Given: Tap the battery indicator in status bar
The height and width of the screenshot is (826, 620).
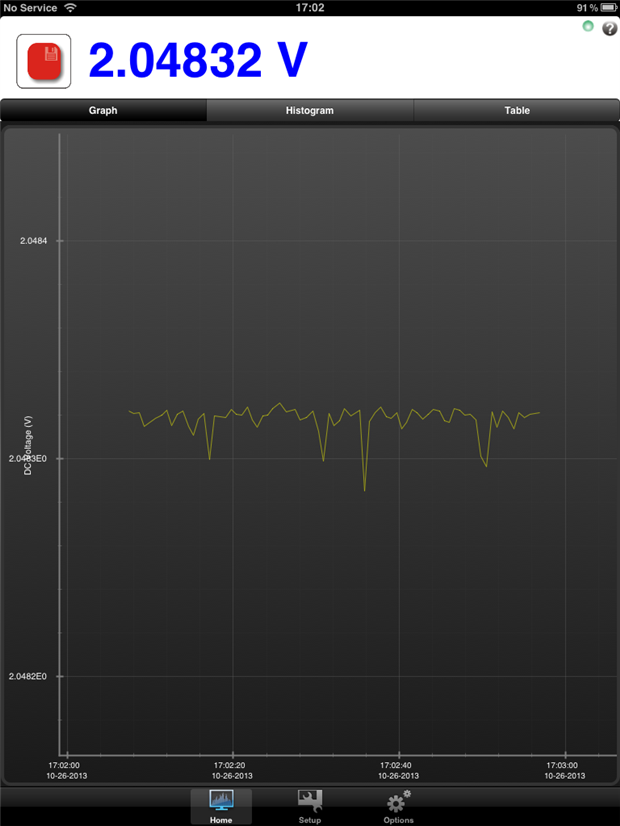Looking at the screenshot, I should [609, 7].
